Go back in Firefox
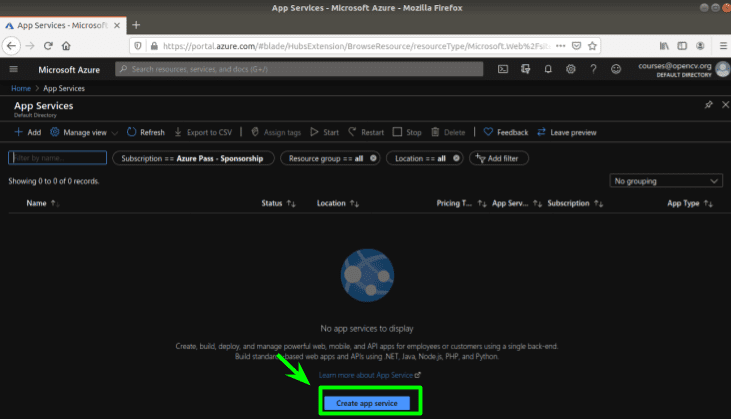 [x=11, y=46]
